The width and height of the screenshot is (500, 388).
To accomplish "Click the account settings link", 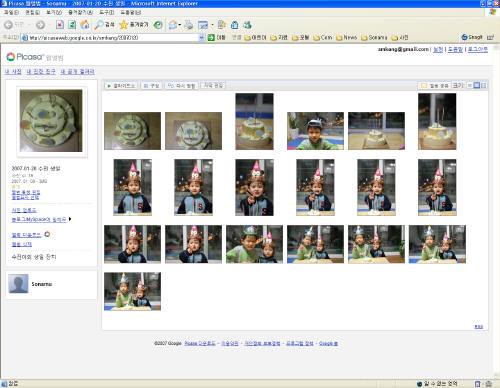I will click(x=438, y=49).
